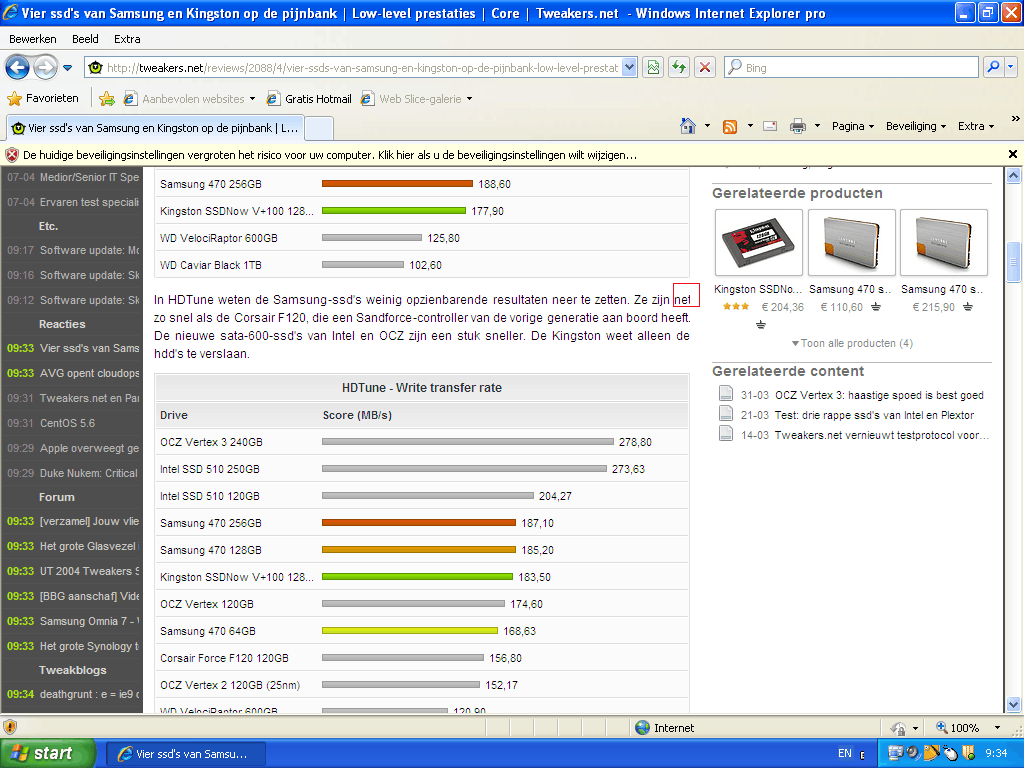Screen dimensions: 1024x768
Task: Click the Read mail envelope icon
Action: pos(770,126)
